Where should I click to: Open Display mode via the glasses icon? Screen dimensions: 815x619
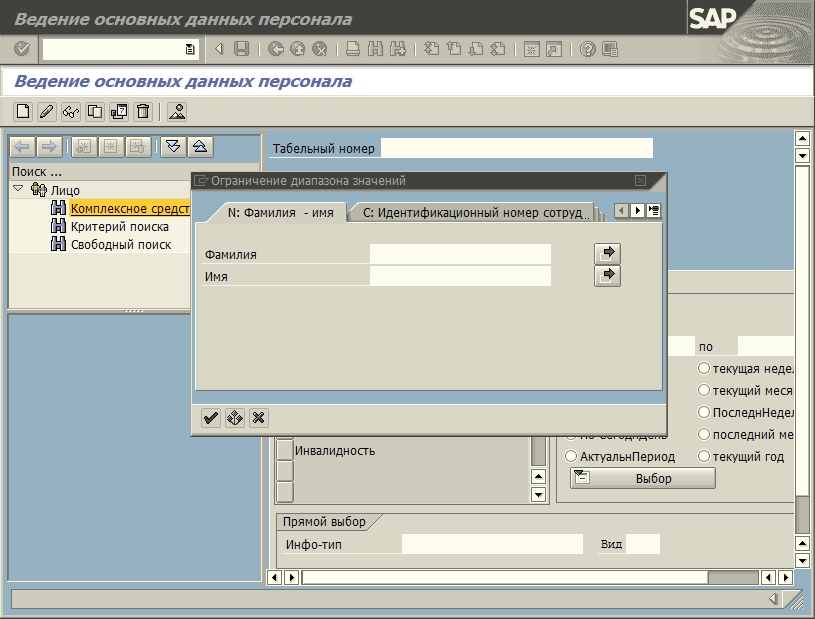[x=70, y=112]
